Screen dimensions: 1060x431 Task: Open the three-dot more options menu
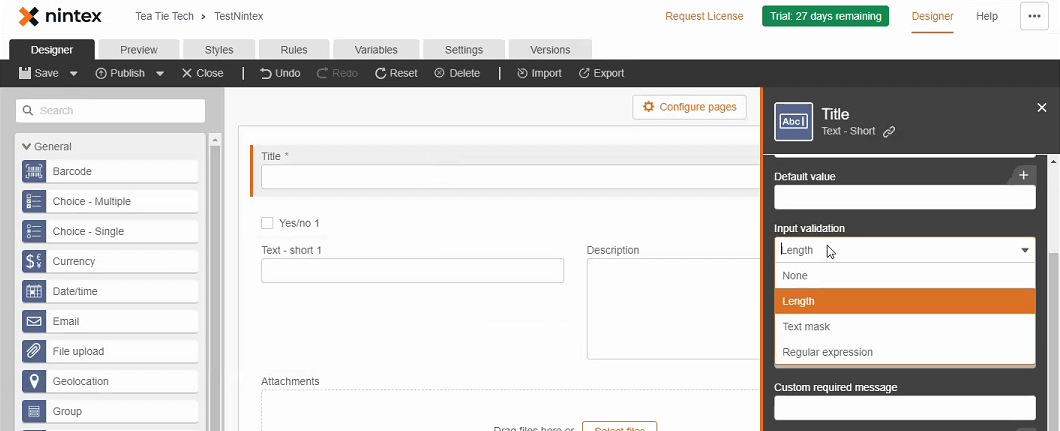coord(1034,17)
